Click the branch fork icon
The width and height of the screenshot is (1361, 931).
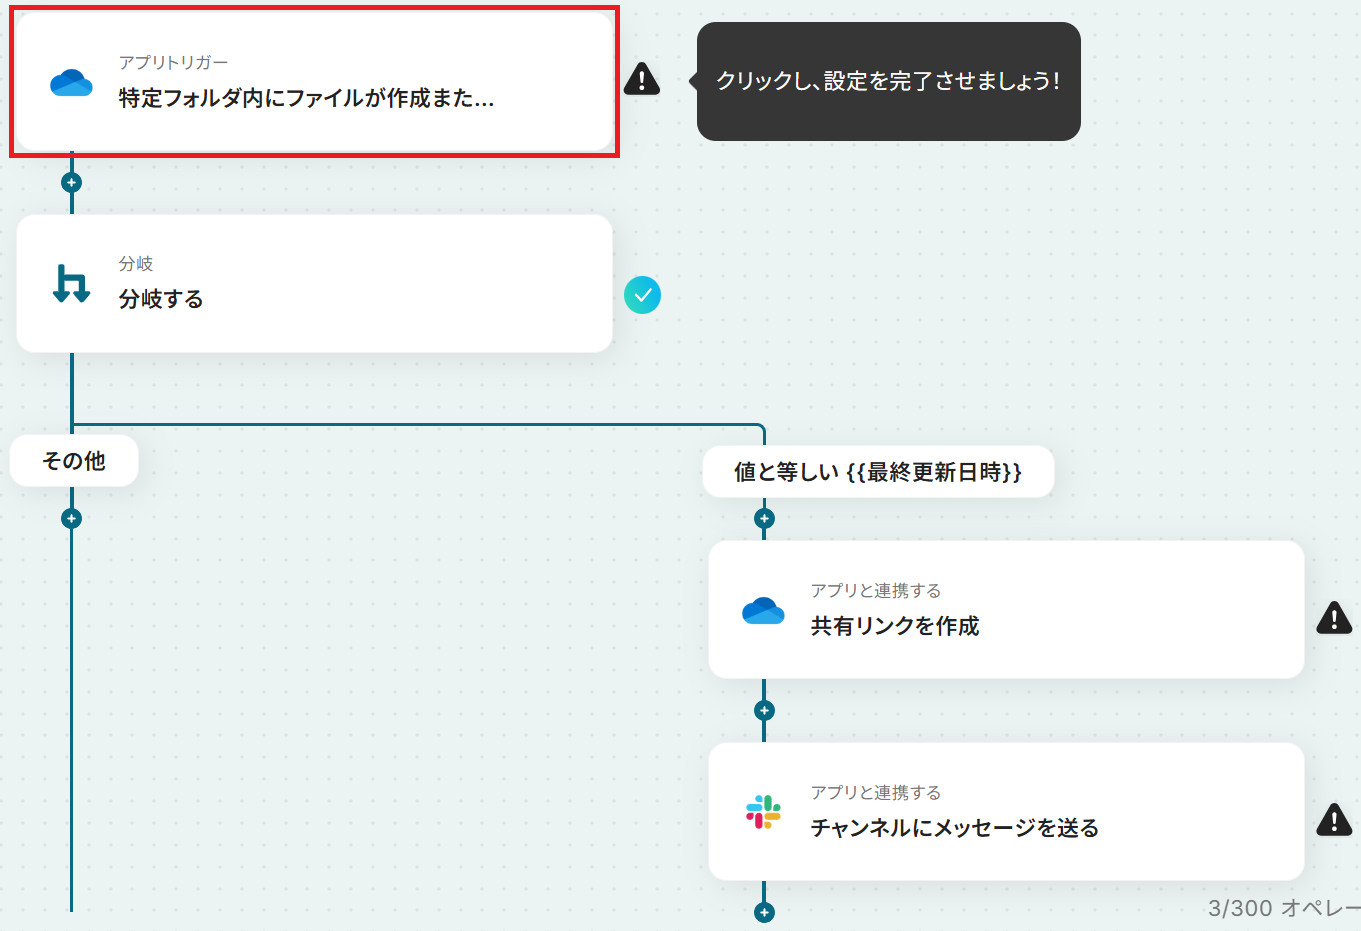click(71, 283)
